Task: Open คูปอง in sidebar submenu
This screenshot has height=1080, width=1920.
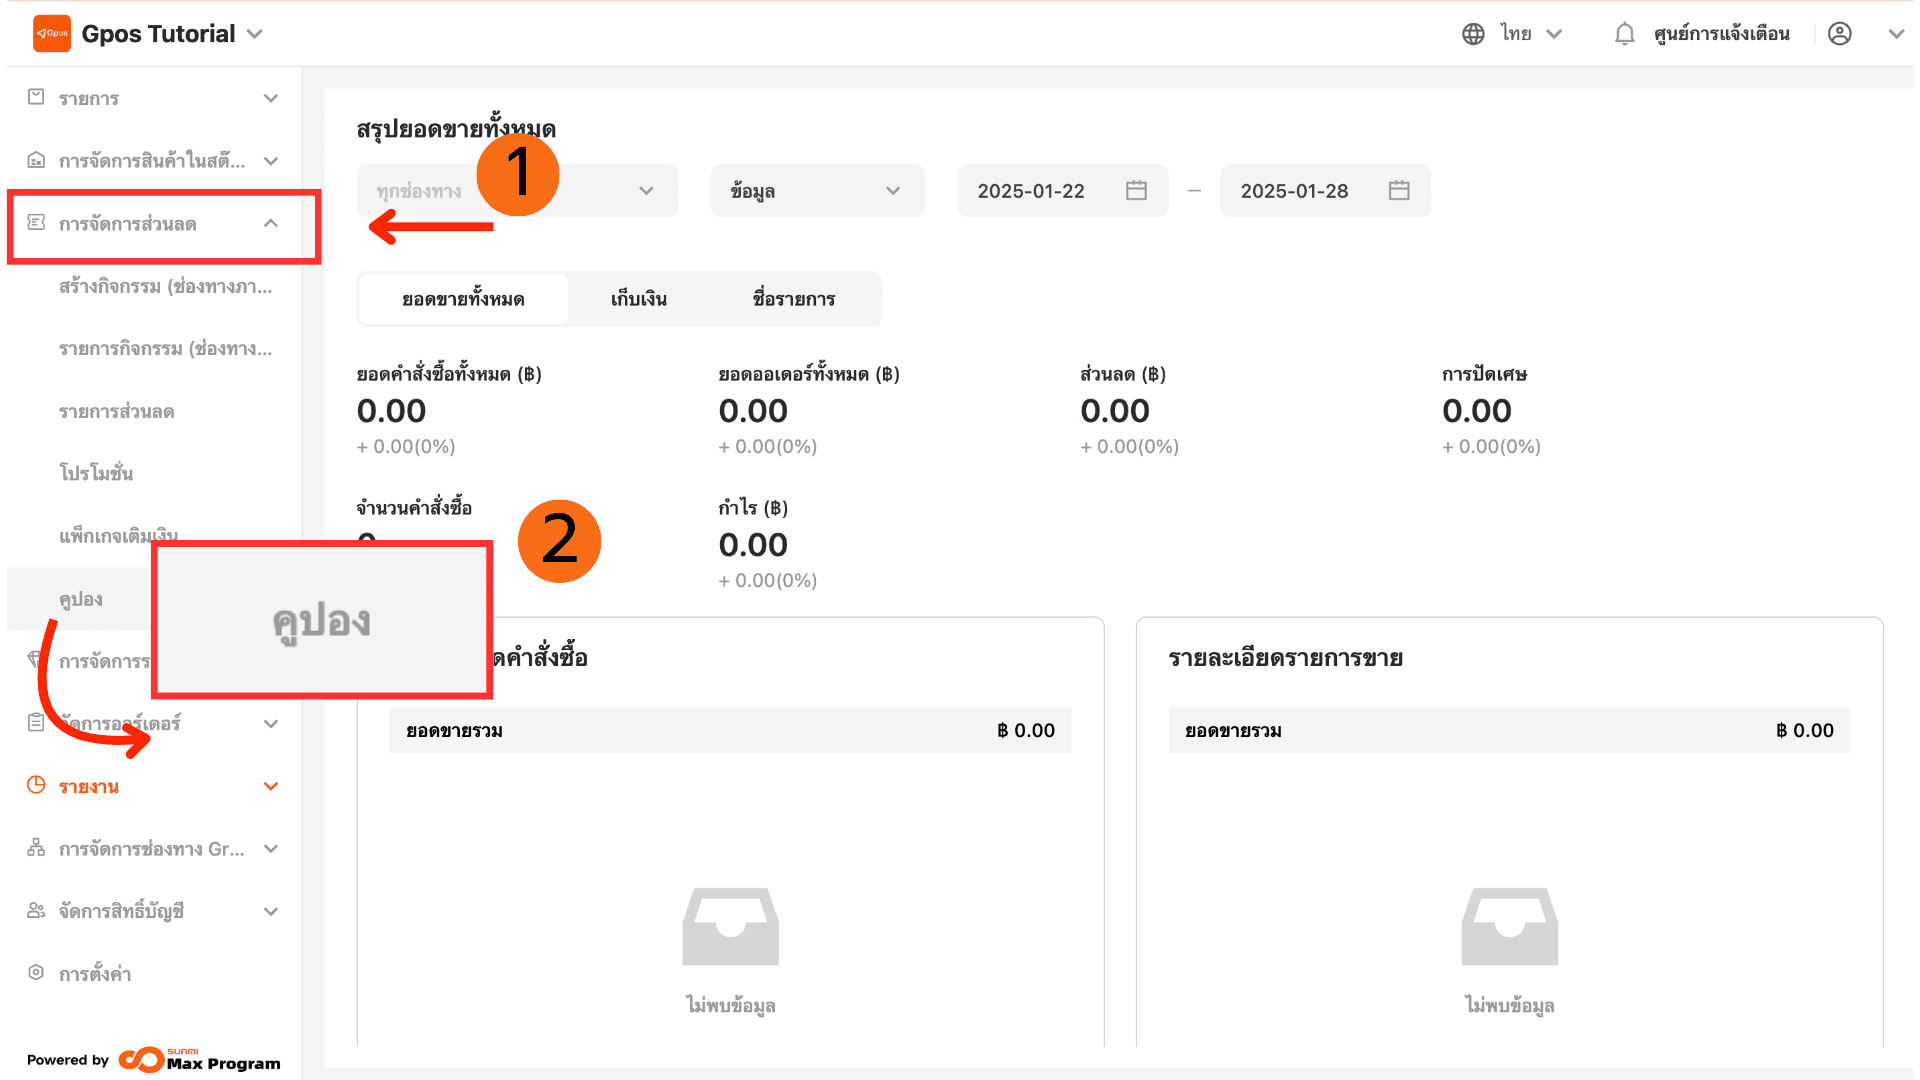Action: pyautogui.click(x=81, y=599)
